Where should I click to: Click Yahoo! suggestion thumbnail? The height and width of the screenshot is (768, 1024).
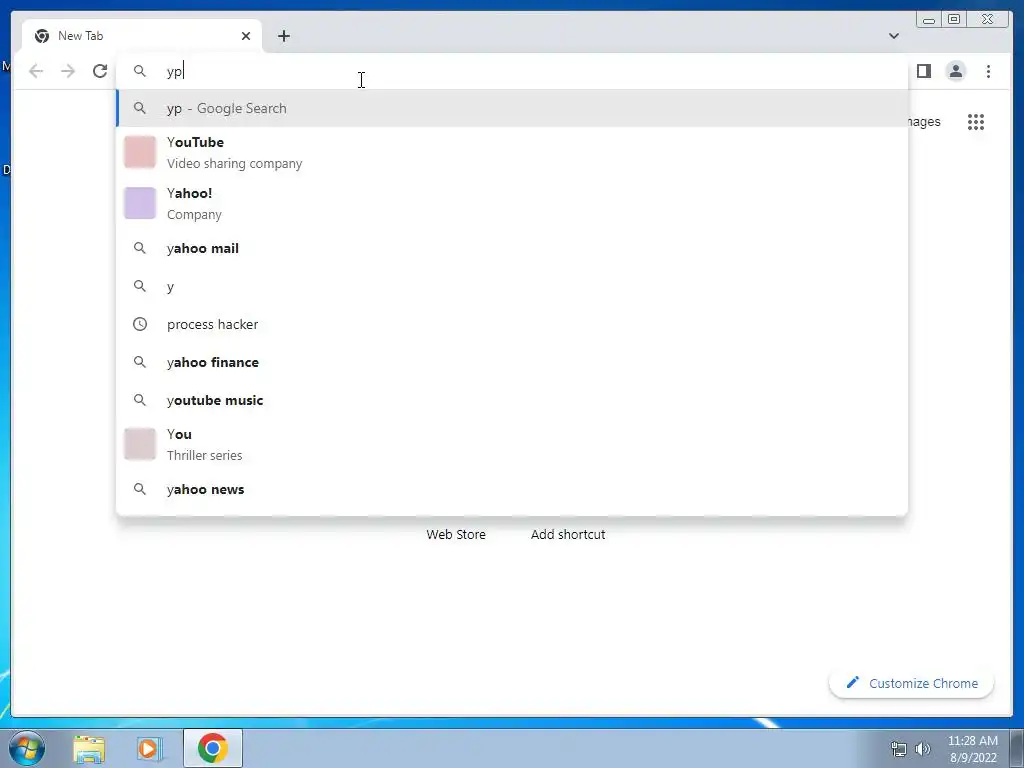coord(140,203)
